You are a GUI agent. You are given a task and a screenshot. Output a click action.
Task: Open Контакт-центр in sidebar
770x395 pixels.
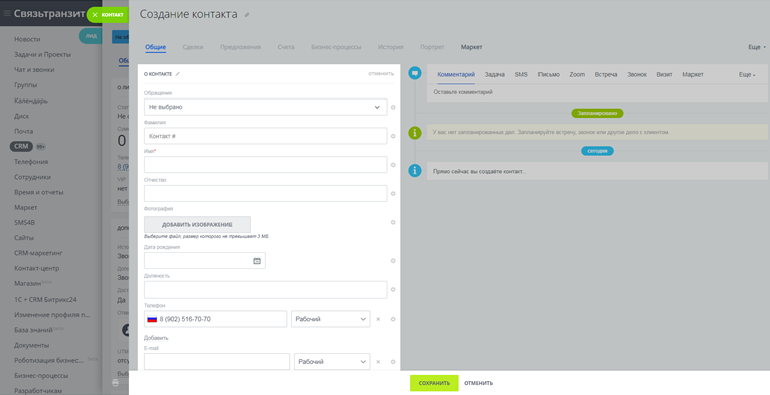[x=36, y=269]
